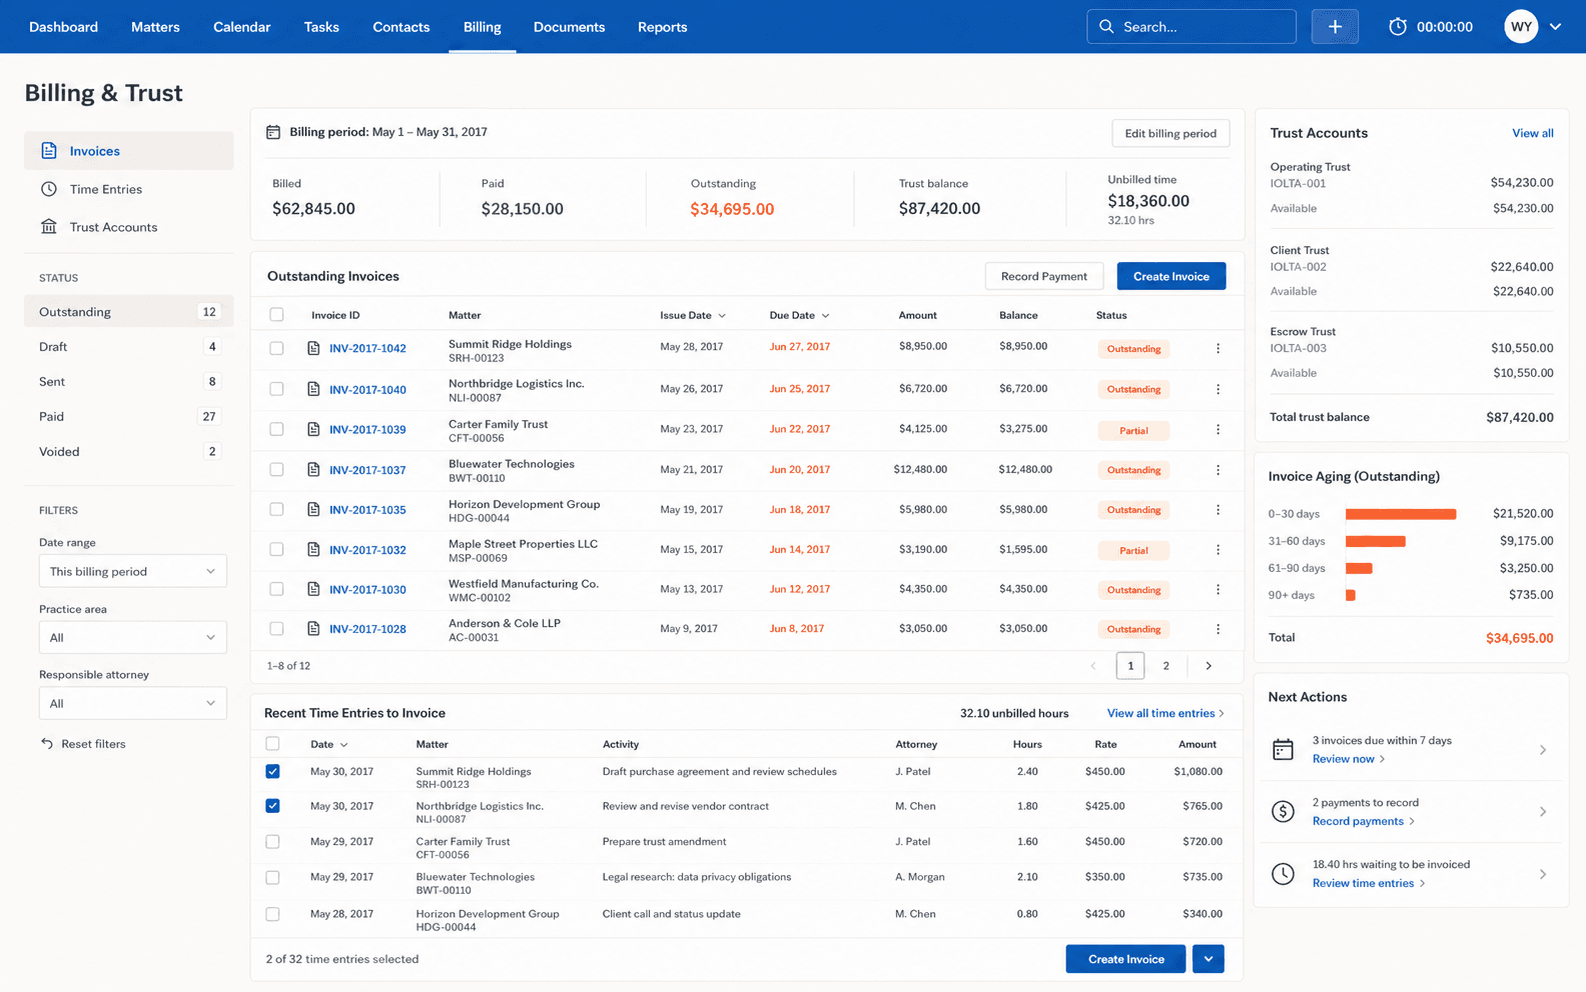Toggle the select-all invoices checkbox
This screenshot has height=992, width=1586.
pyautogui.click(x=277, y=315)
